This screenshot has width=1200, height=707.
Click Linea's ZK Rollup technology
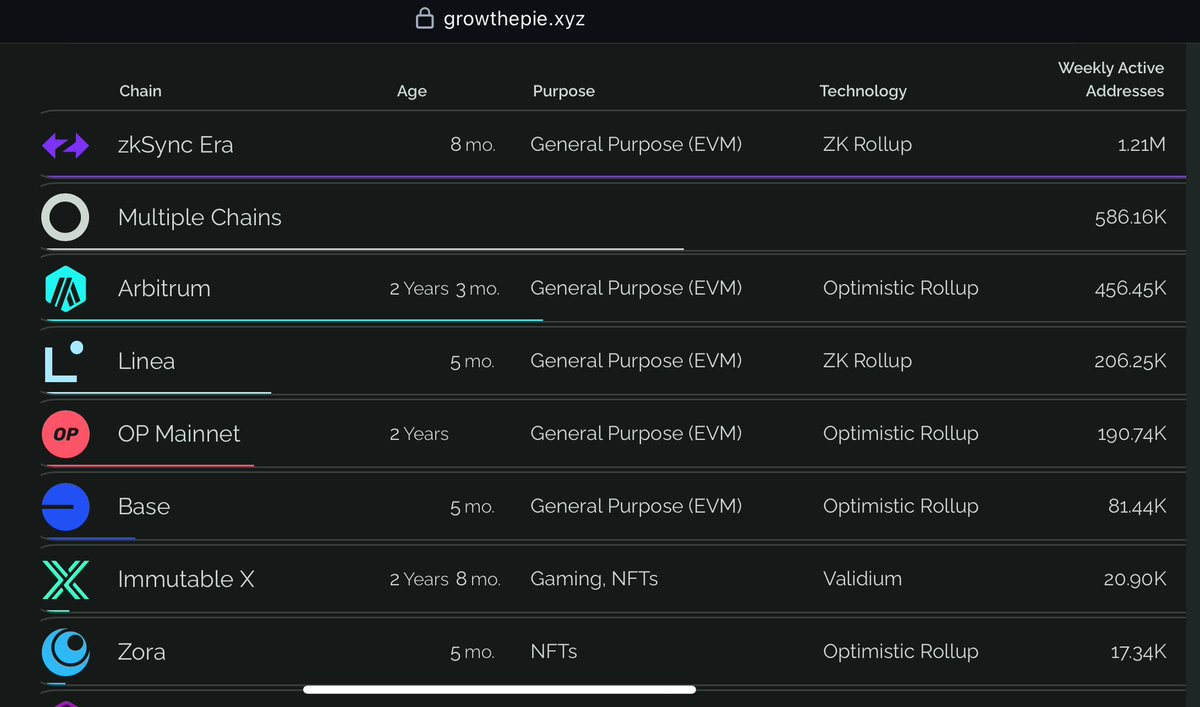pyautogui.click(x=867, y=361)
